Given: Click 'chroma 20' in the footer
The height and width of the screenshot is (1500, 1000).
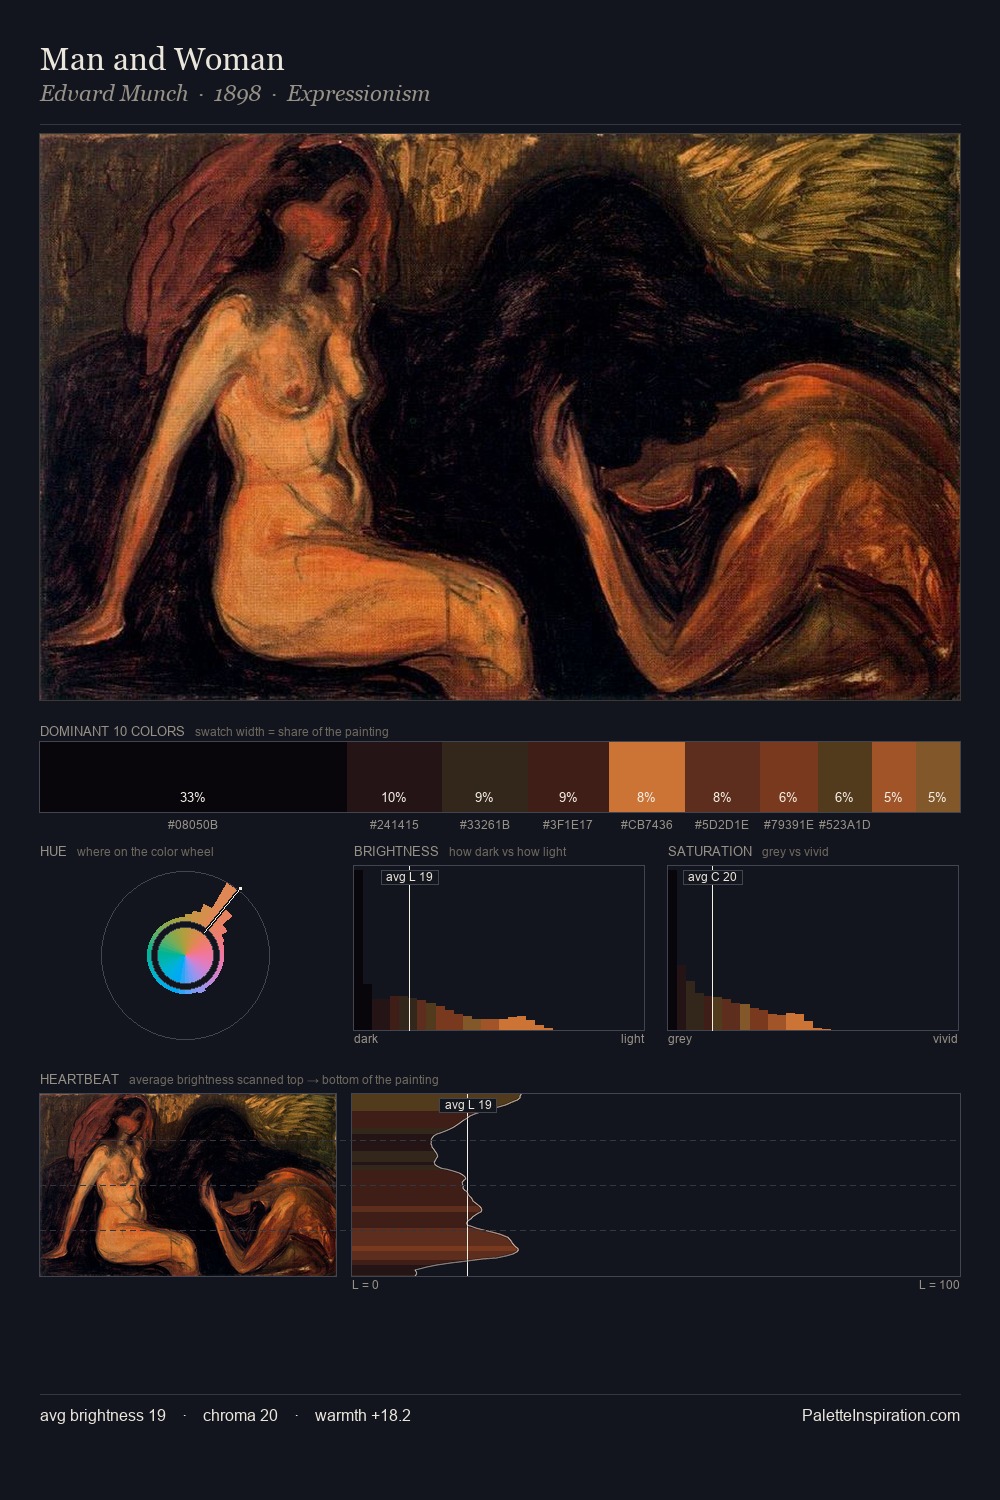Looking at the screenshot, I should [x=240, y=1416].
